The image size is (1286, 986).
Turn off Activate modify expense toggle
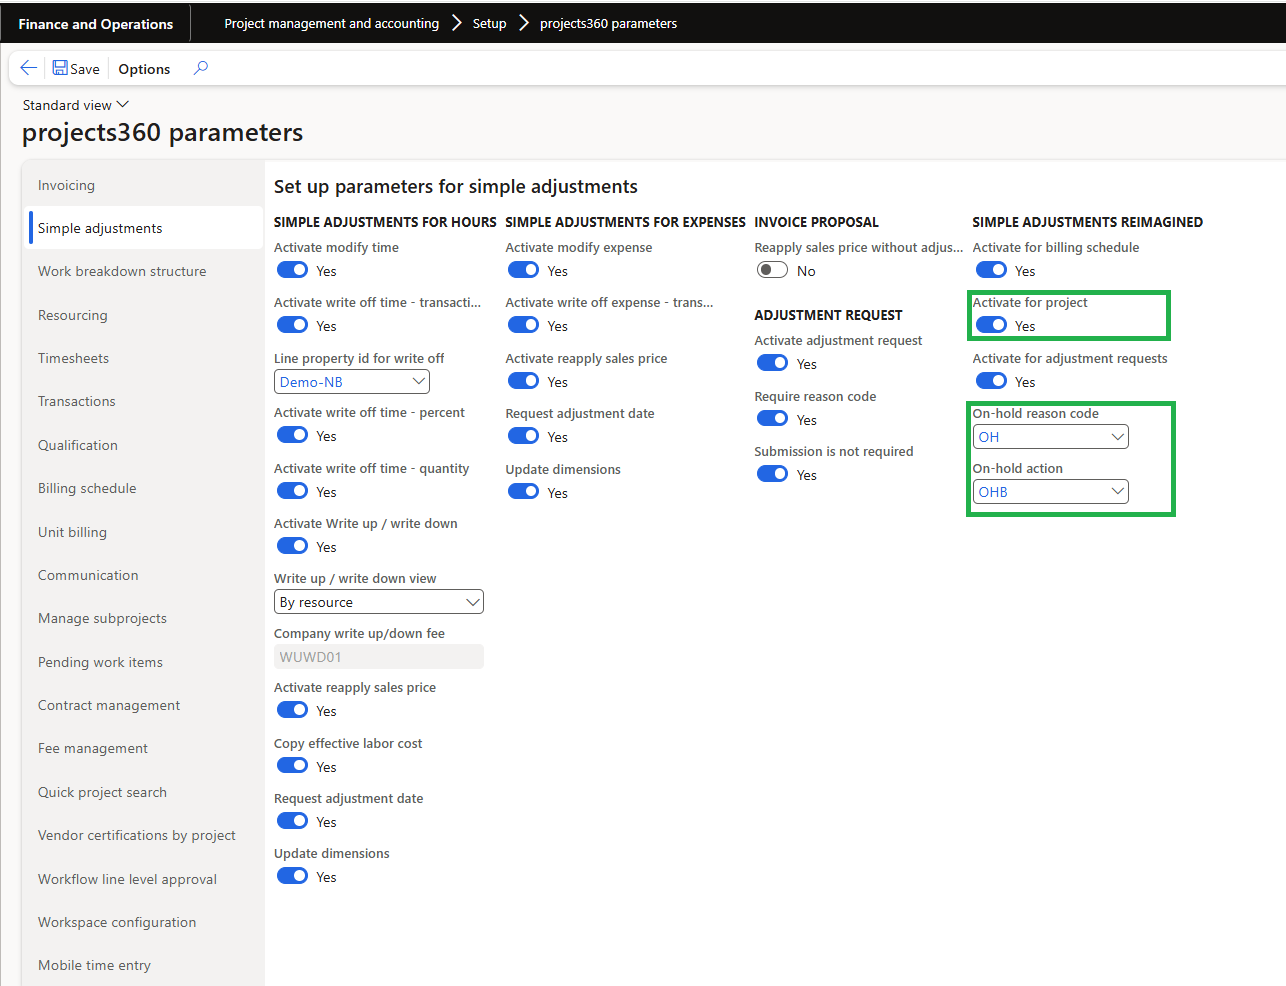coord(523,270)
